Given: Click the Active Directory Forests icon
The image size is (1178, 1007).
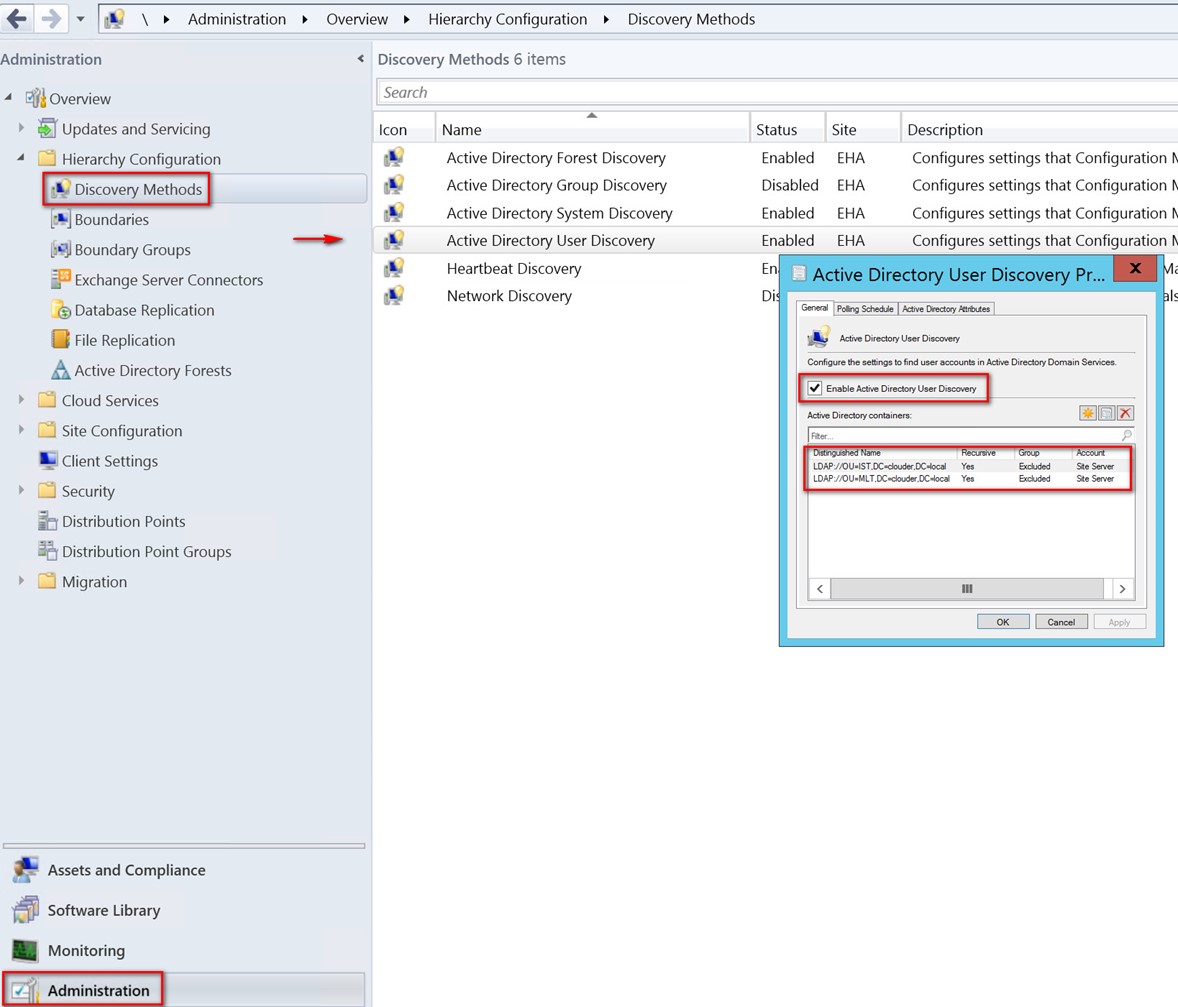Looking at the screenshot, I should tap(60, 370).
